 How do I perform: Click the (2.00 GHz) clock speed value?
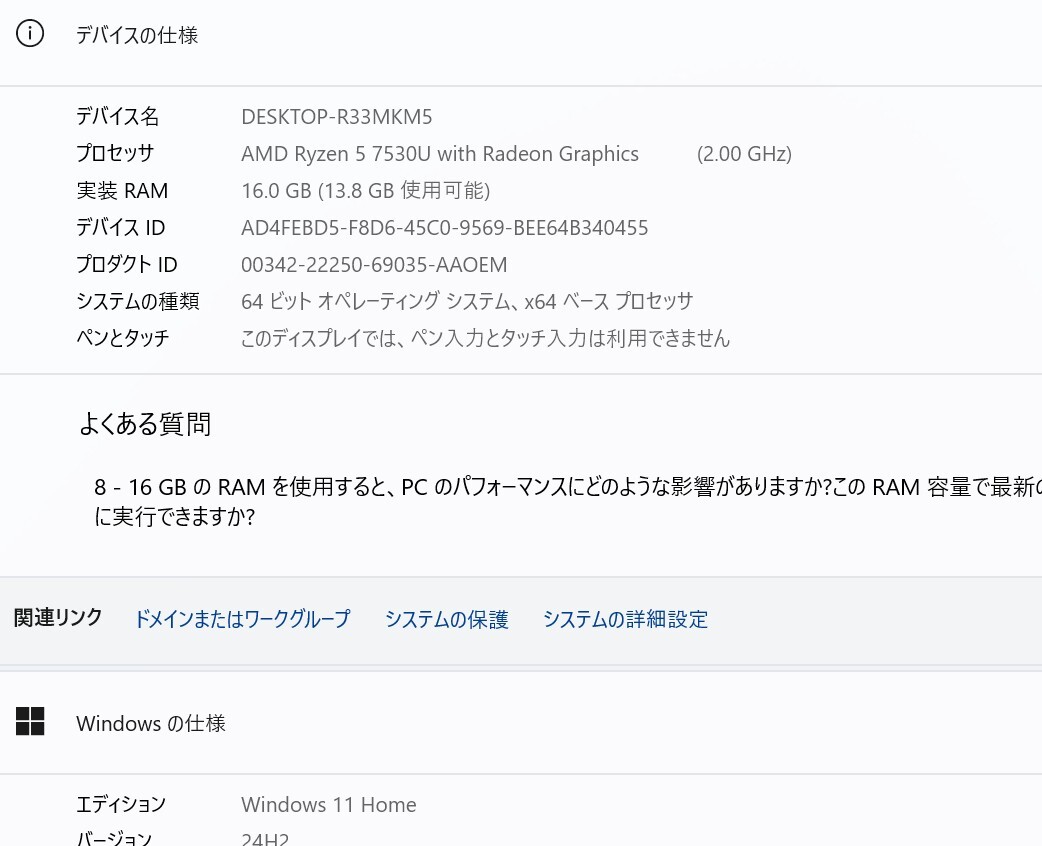(x=744, y=154)
